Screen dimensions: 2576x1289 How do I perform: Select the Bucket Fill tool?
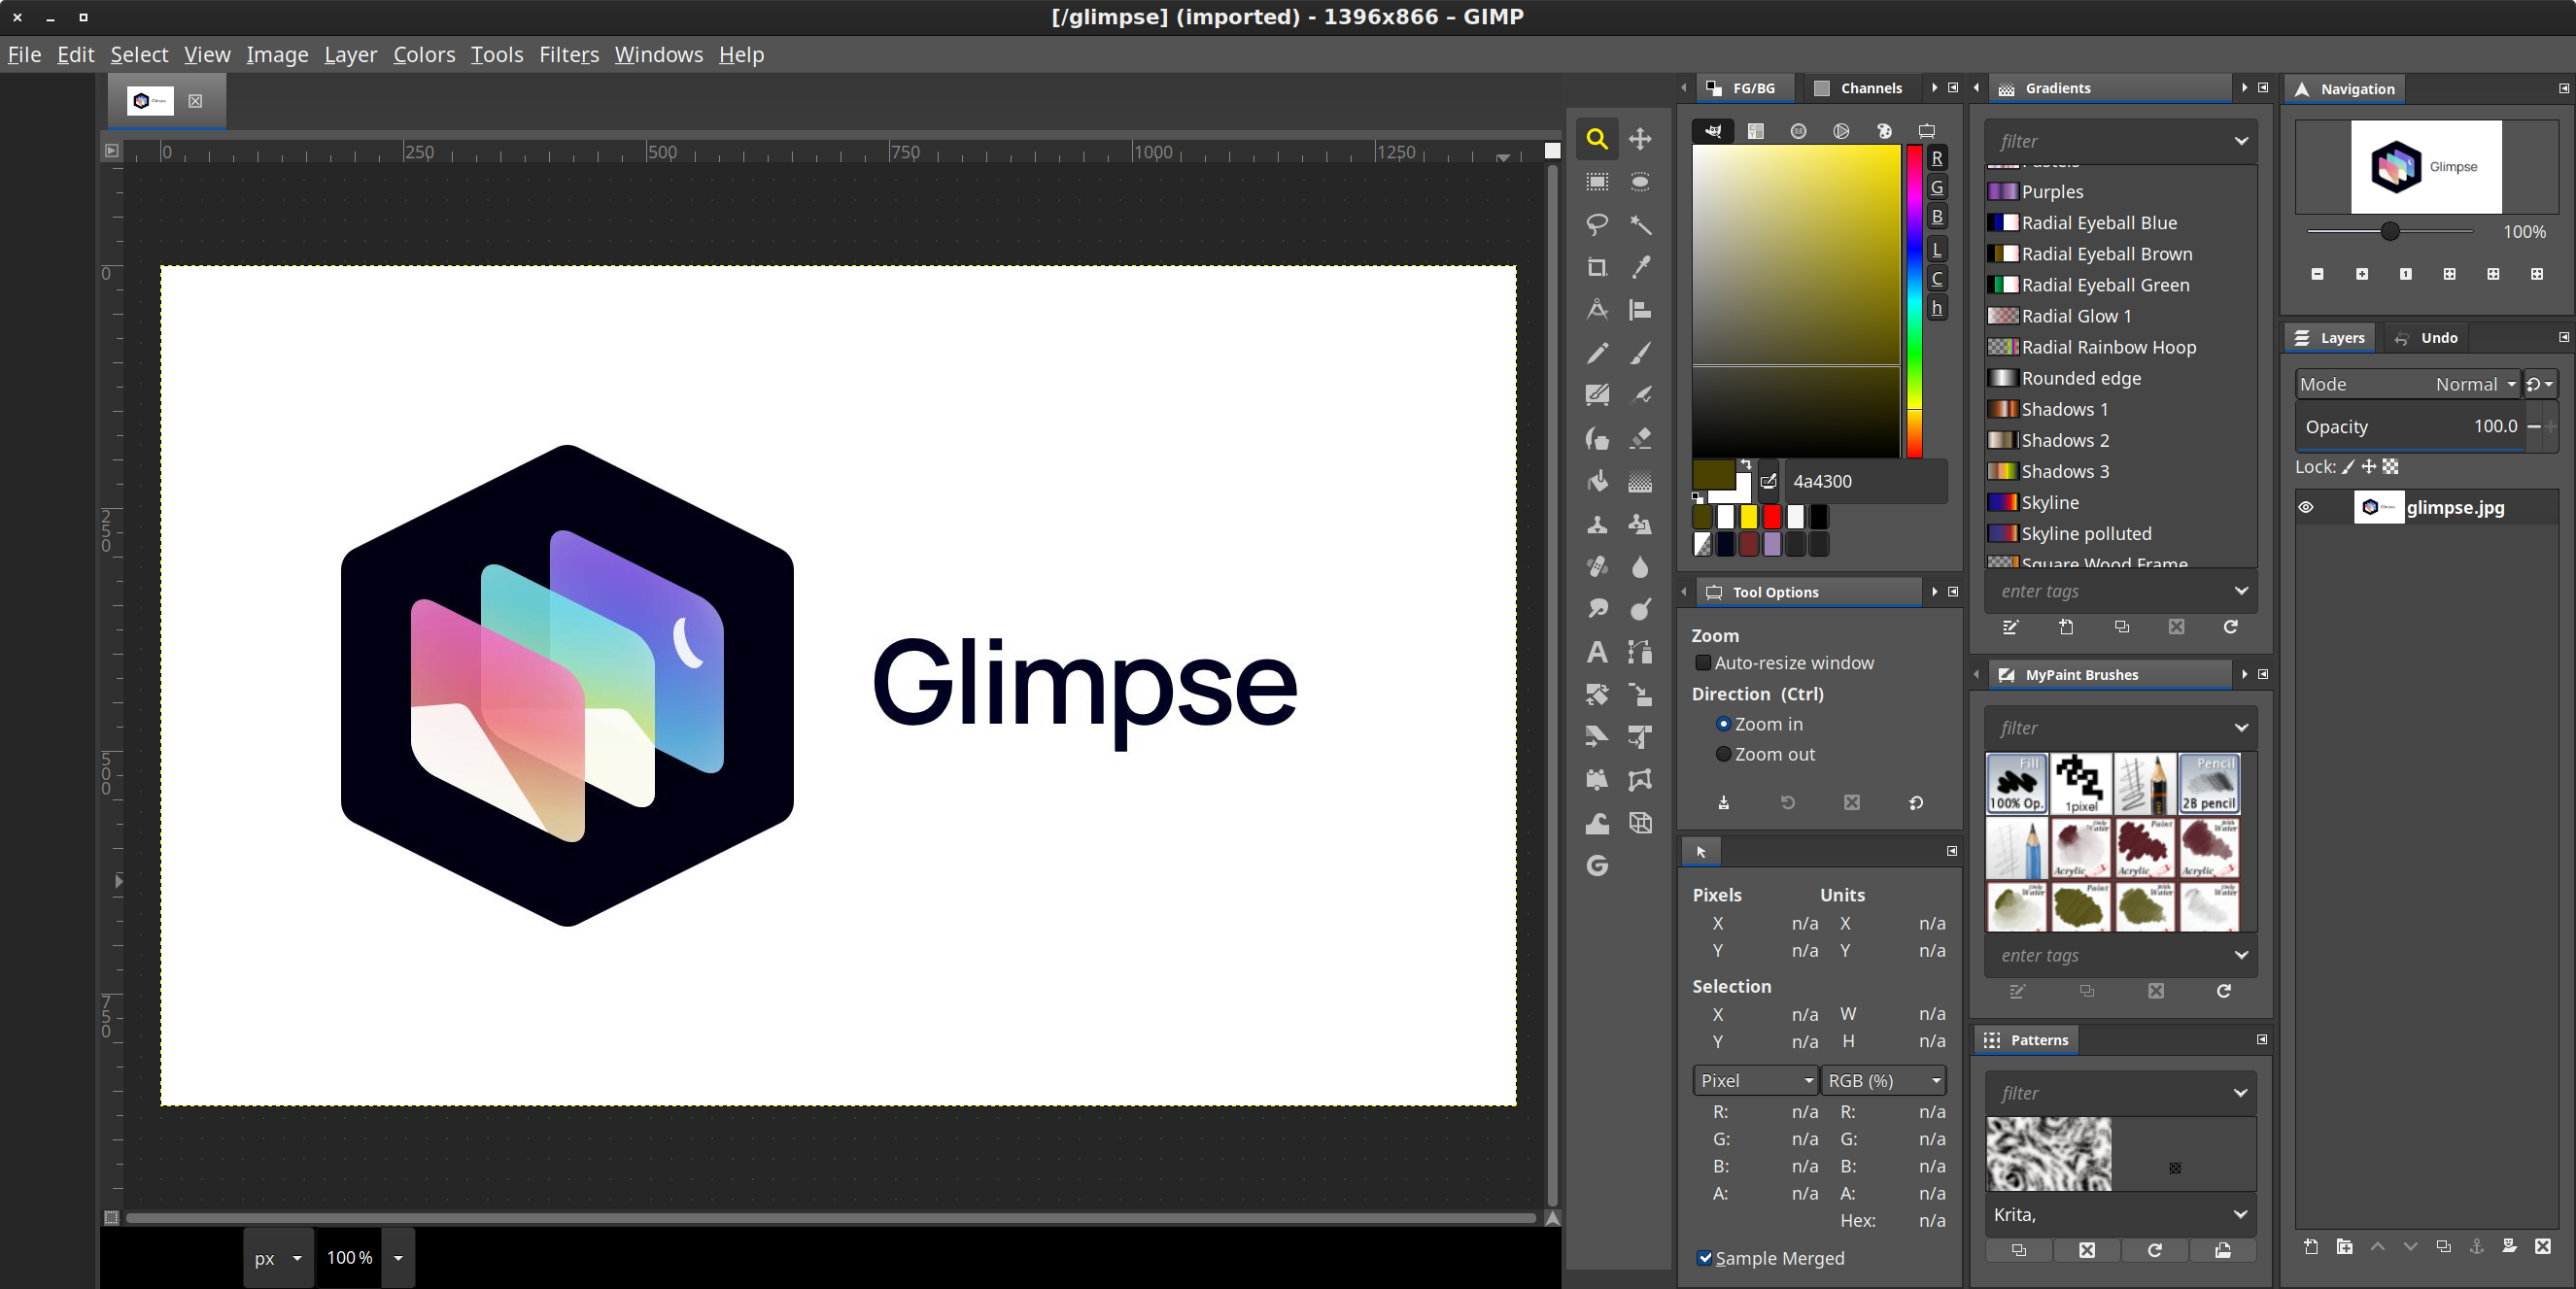point(1597,481)
